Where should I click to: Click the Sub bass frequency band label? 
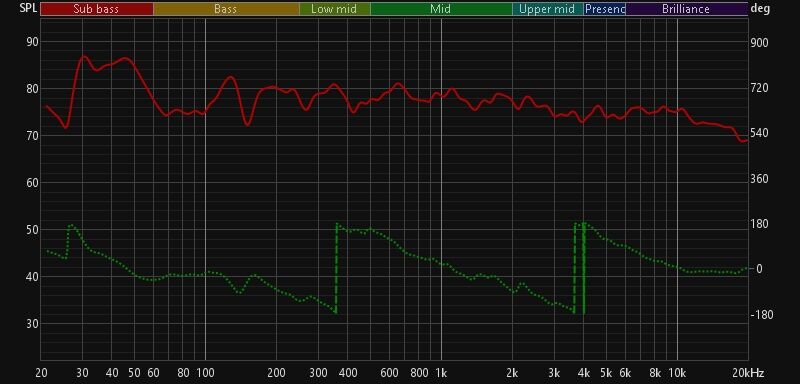97,9
